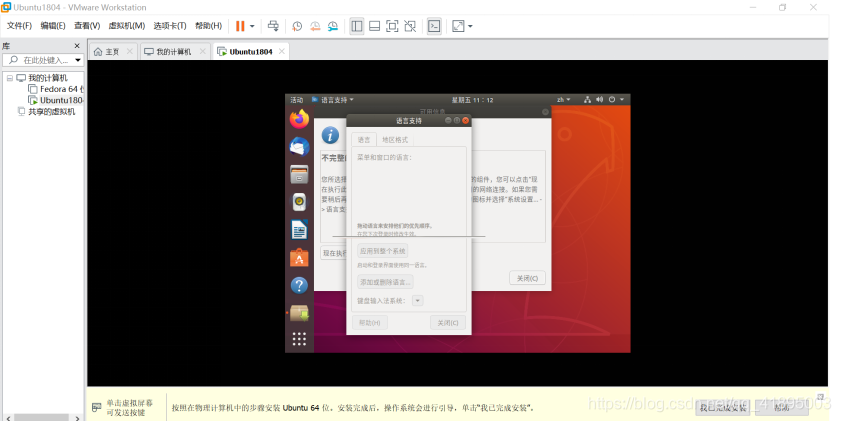Select Ubuntu1804 in the library tree
This screenshot has width=841, height=422.
coord(56,100)
